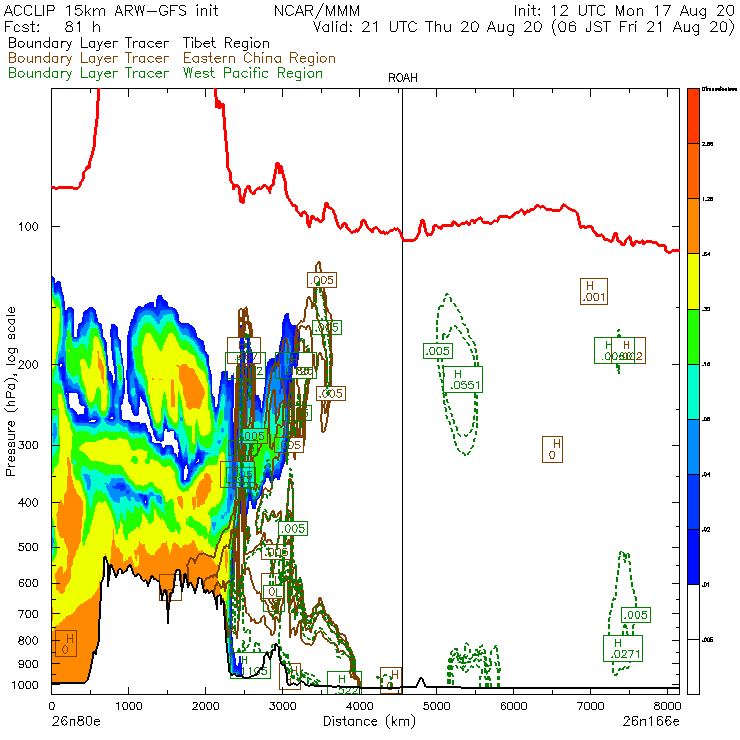Click the '26n80e' start coordinate label
Screen dimensions: 740x740
point(75,721)
